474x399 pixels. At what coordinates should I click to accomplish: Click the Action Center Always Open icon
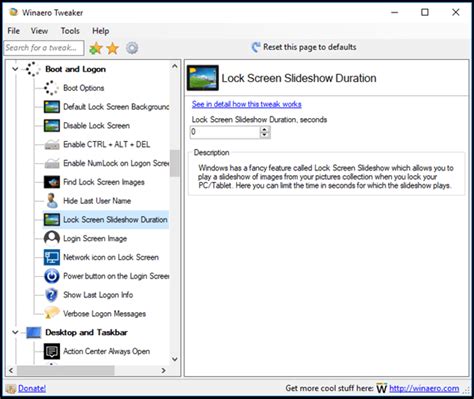pos(52,351)
